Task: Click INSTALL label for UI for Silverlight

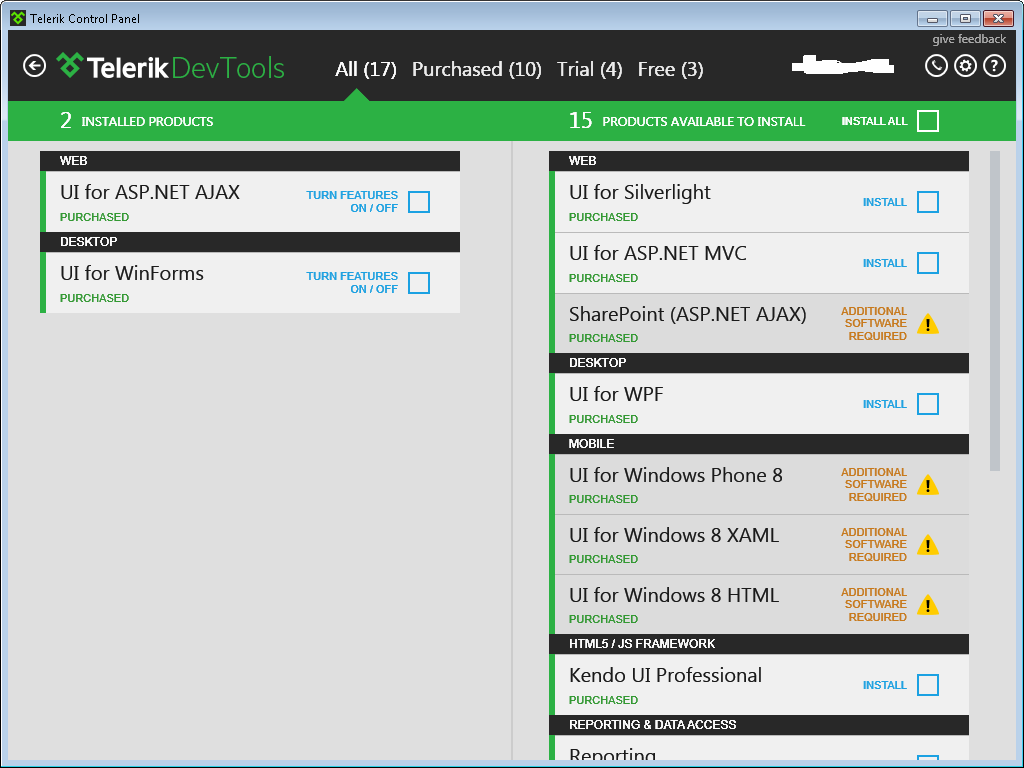Action: (x=885, y=202)
